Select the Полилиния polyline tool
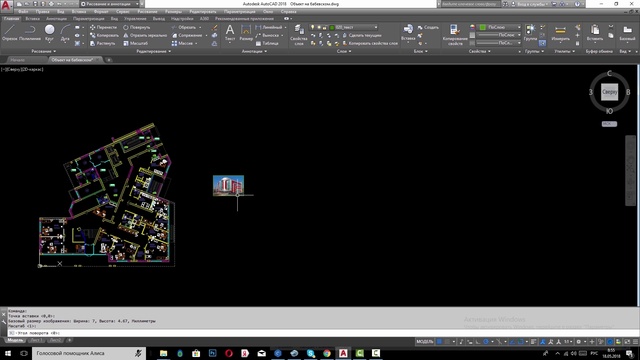640x360 pixels. (x=30, y=33)
